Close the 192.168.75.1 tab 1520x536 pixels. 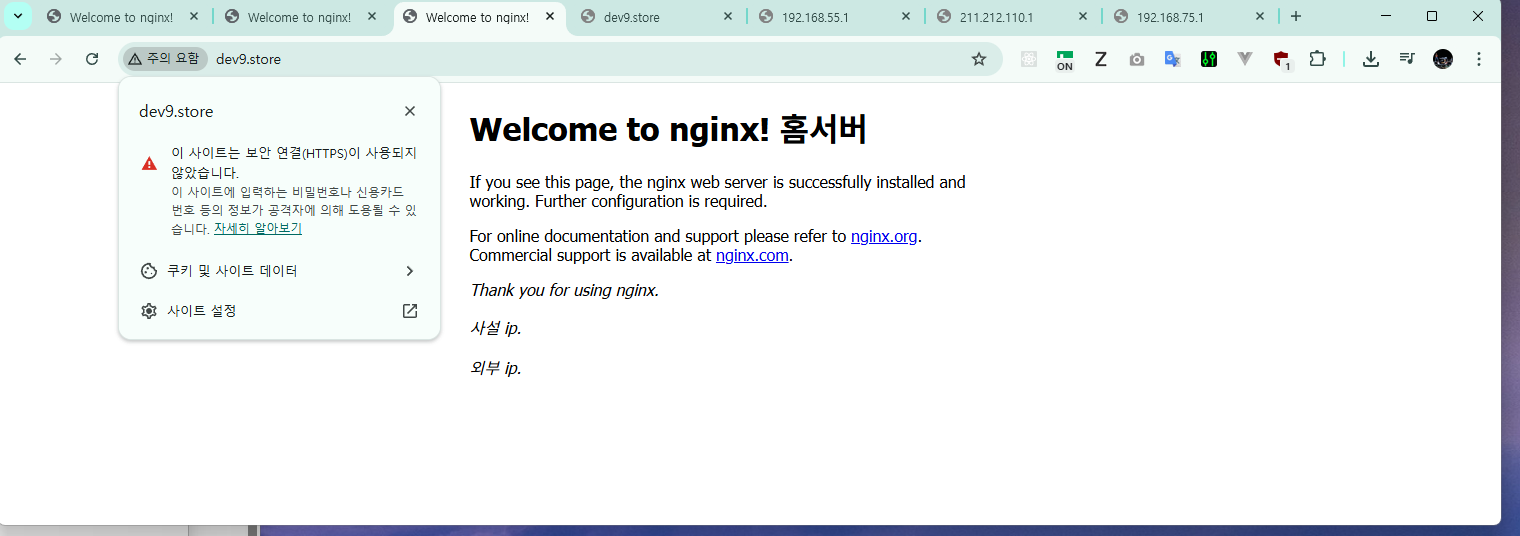point(1261,17)
